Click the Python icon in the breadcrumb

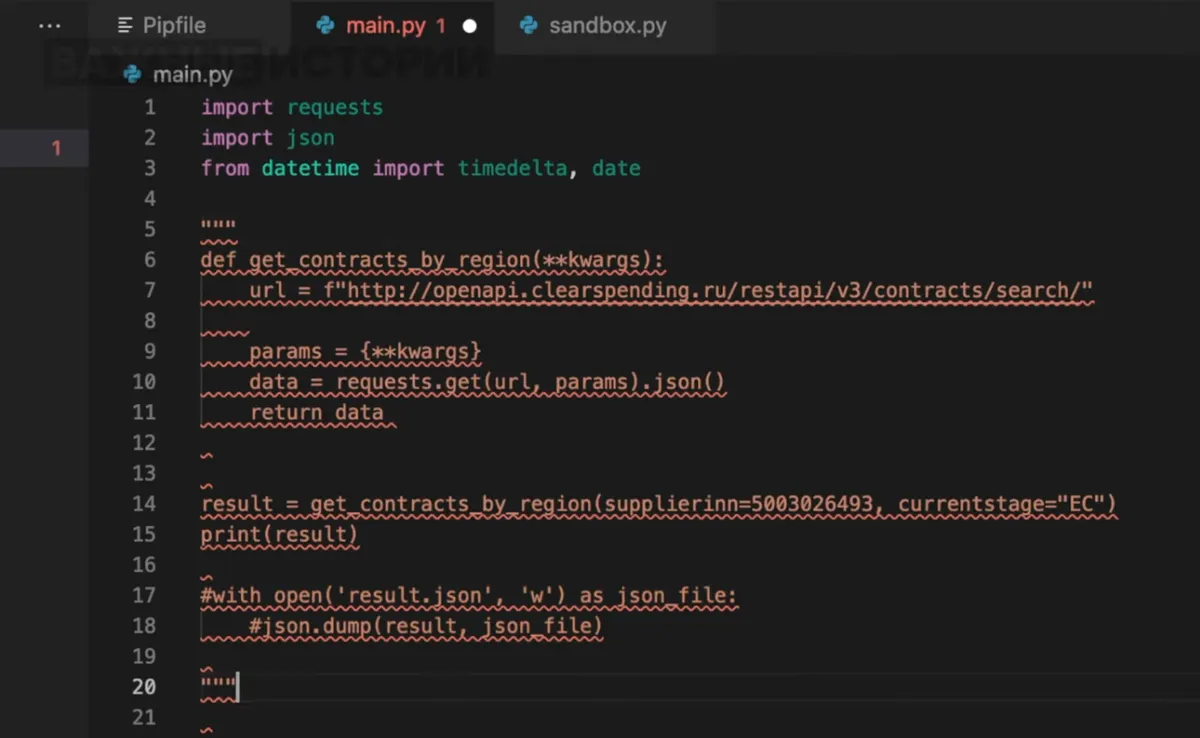click(132, 75)
